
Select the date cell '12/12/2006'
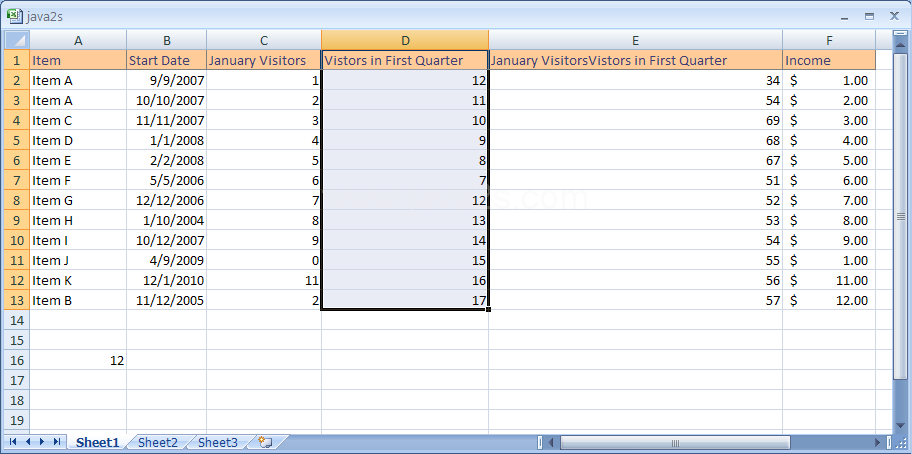coord(166,200)
